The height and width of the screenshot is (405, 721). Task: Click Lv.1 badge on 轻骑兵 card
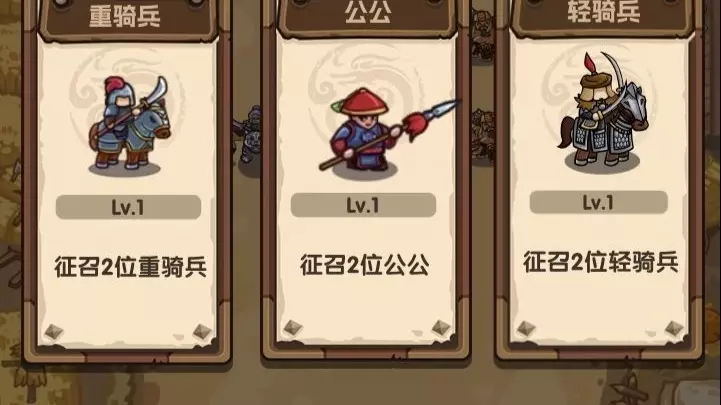click(598, 202)
